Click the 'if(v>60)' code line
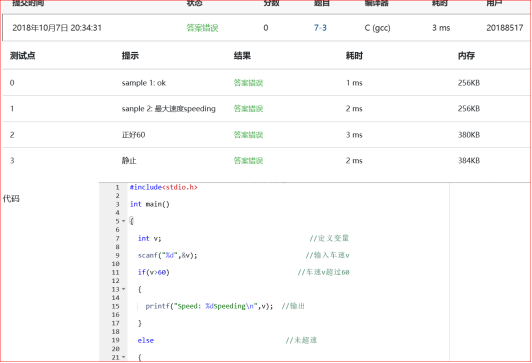Viewport: 532px width, 363px height. coord(153,272)
